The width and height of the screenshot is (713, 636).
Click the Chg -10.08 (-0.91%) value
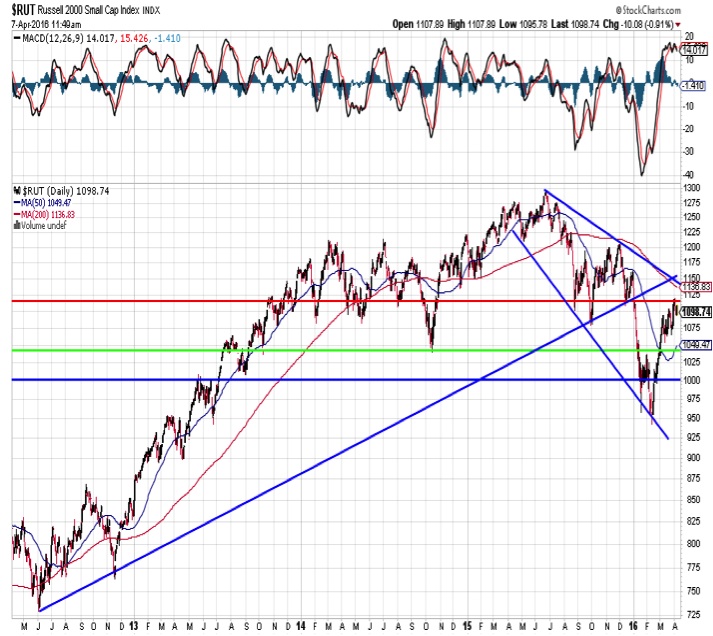[638, 25]
